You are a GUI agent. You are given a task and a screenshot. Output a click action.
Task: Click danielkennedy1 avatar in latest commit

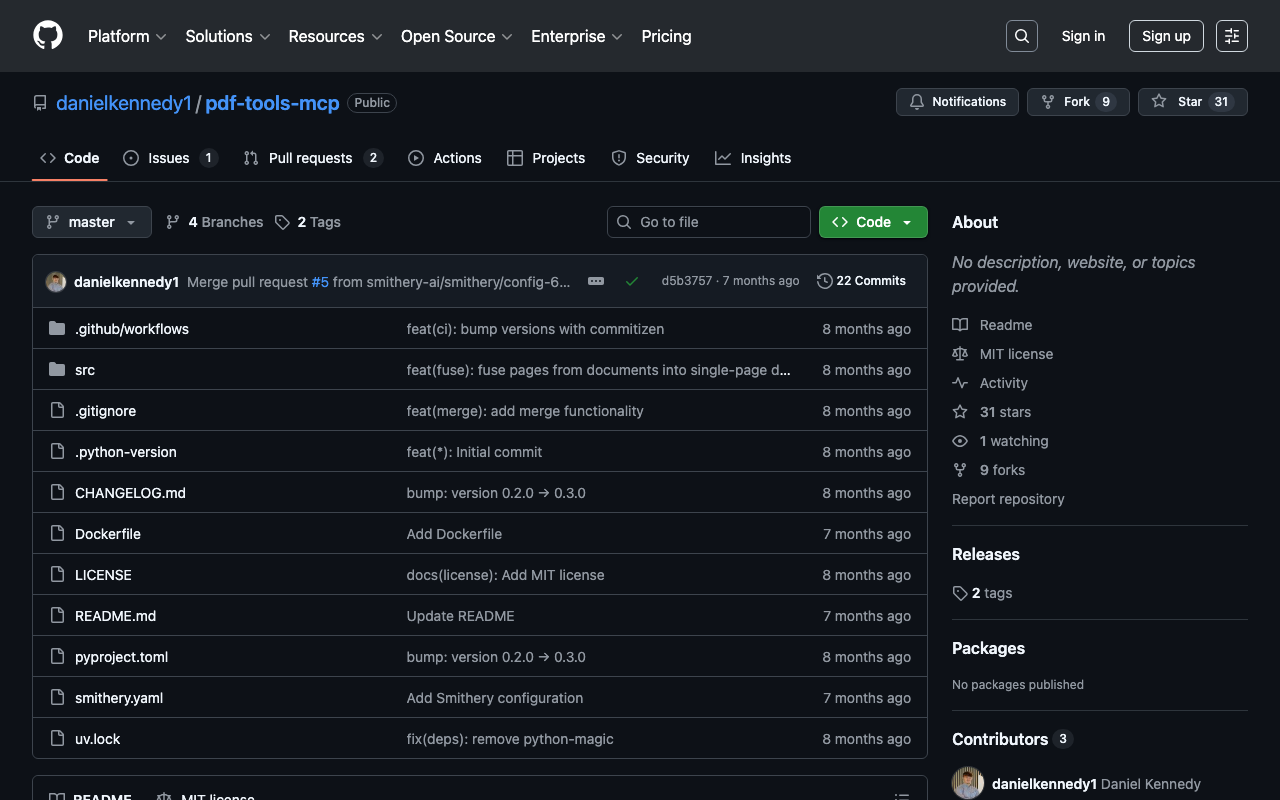point(56,282)
